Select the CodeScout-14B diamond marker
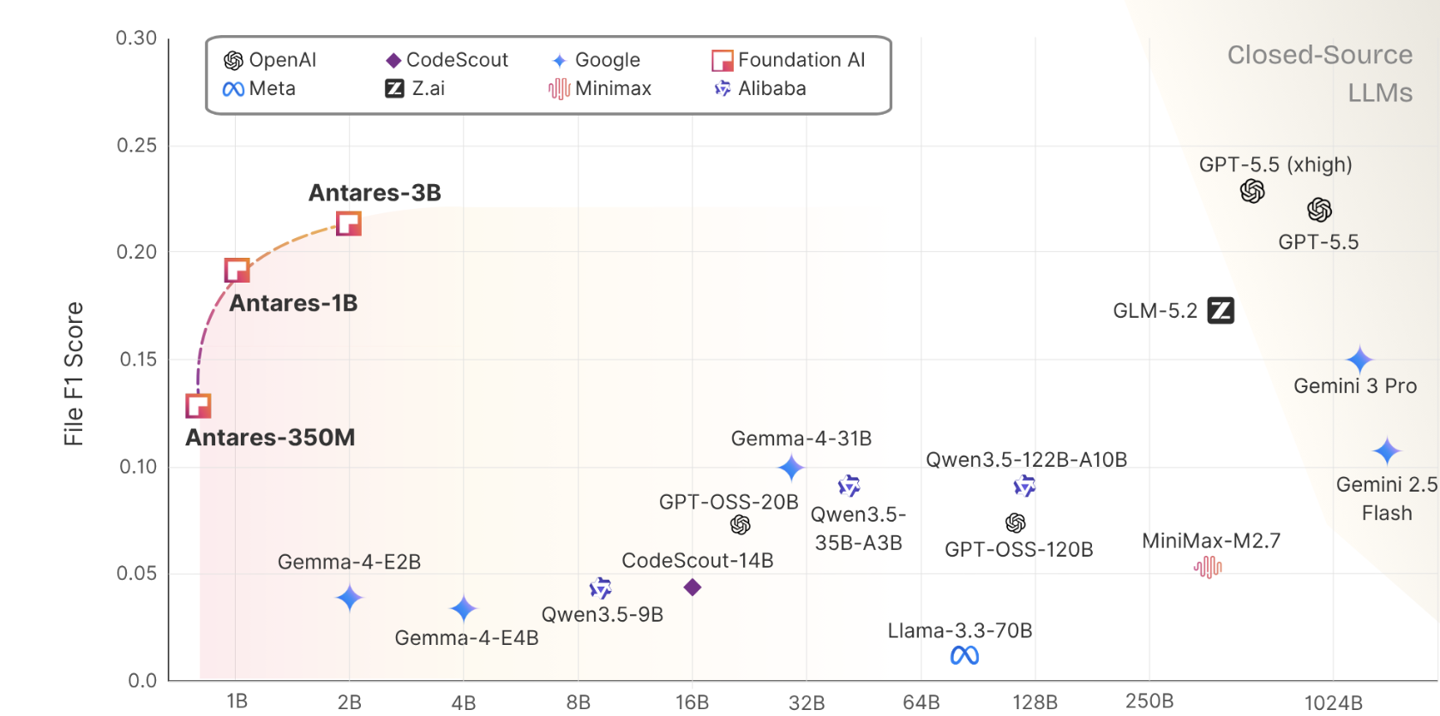 click(x=692, y=587)
